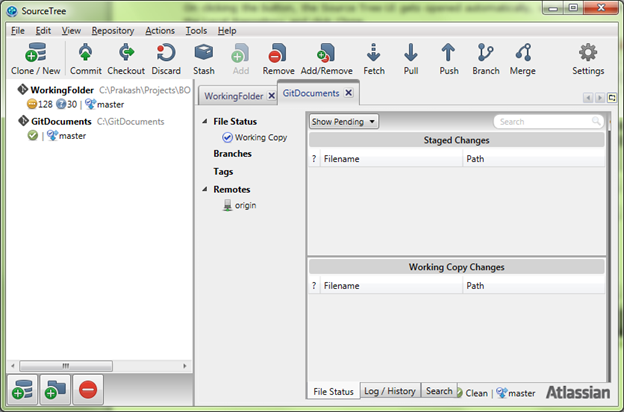Sort by Filename in Working Copy Changes
Viewport: 624px width, 412px height.
coord(392,286)
